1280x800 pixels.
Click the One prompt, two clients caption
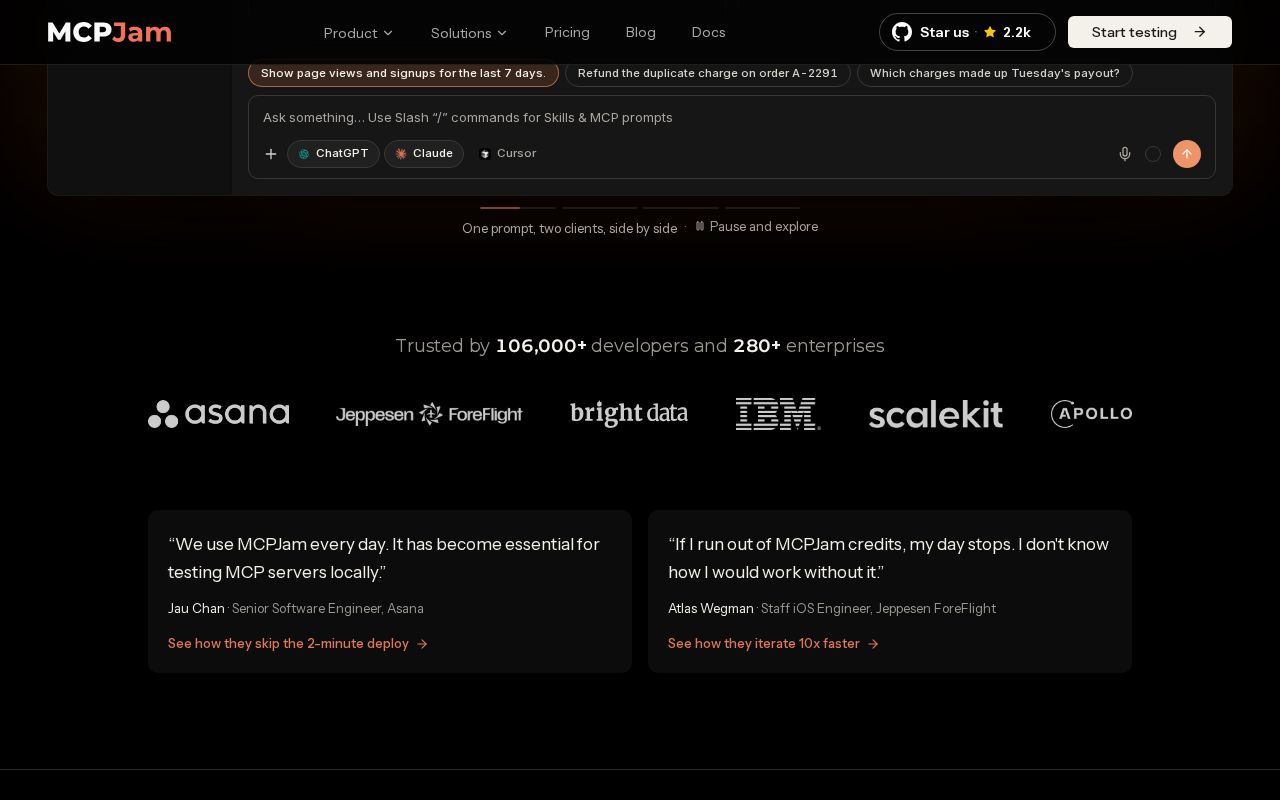tap(570, 229)
